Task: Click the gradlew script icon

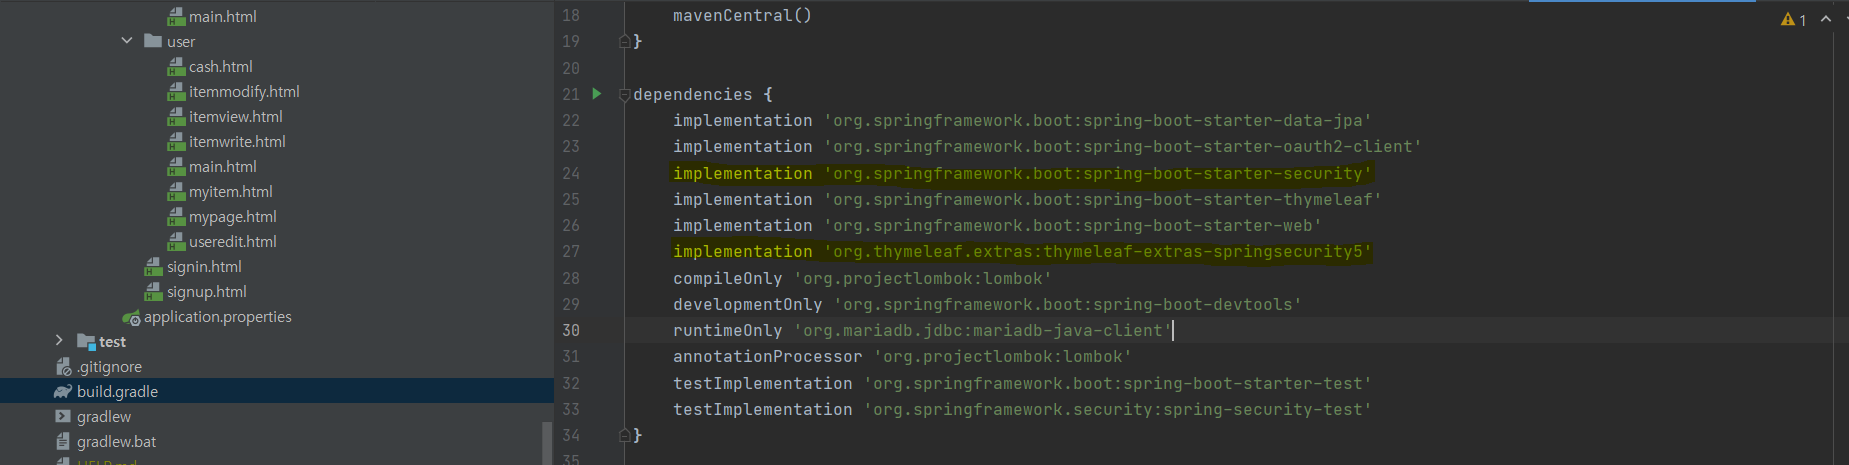Action: click(63, 416)
